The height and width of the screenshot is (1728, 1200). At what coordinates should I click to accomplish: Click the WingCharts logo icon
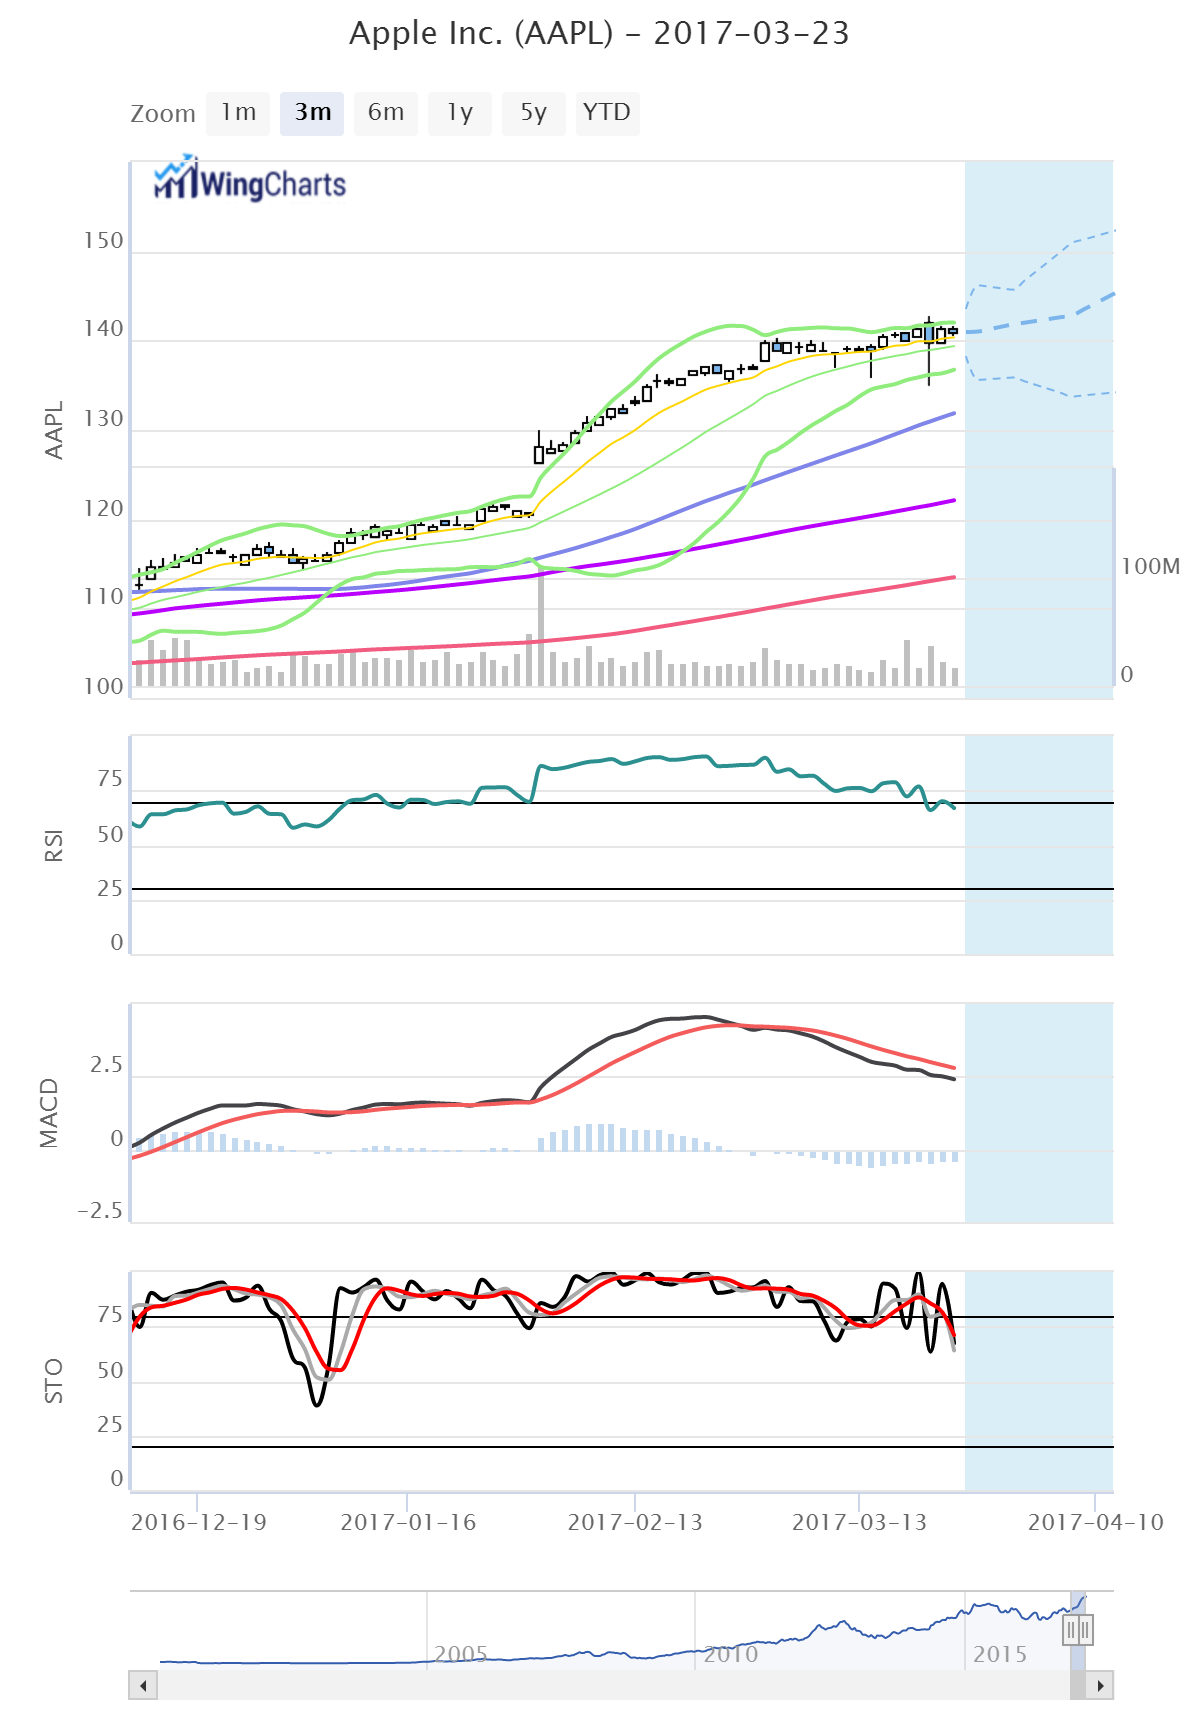pos(176,179)
